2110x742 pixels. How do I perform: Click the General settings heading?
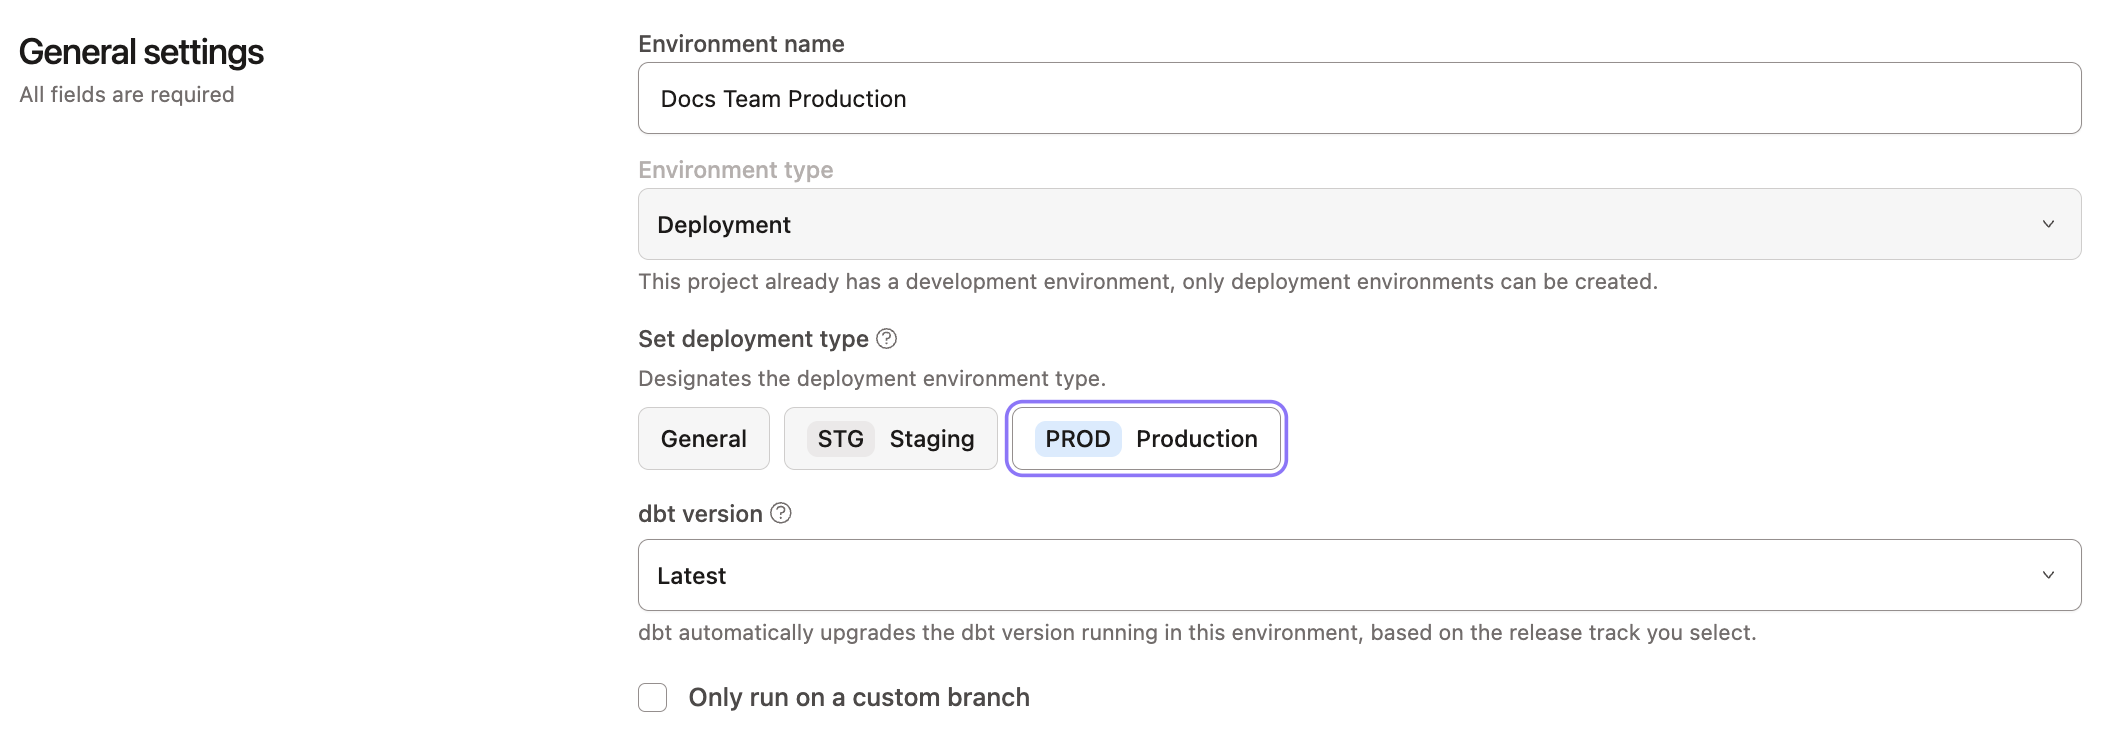tap(141, 52)
